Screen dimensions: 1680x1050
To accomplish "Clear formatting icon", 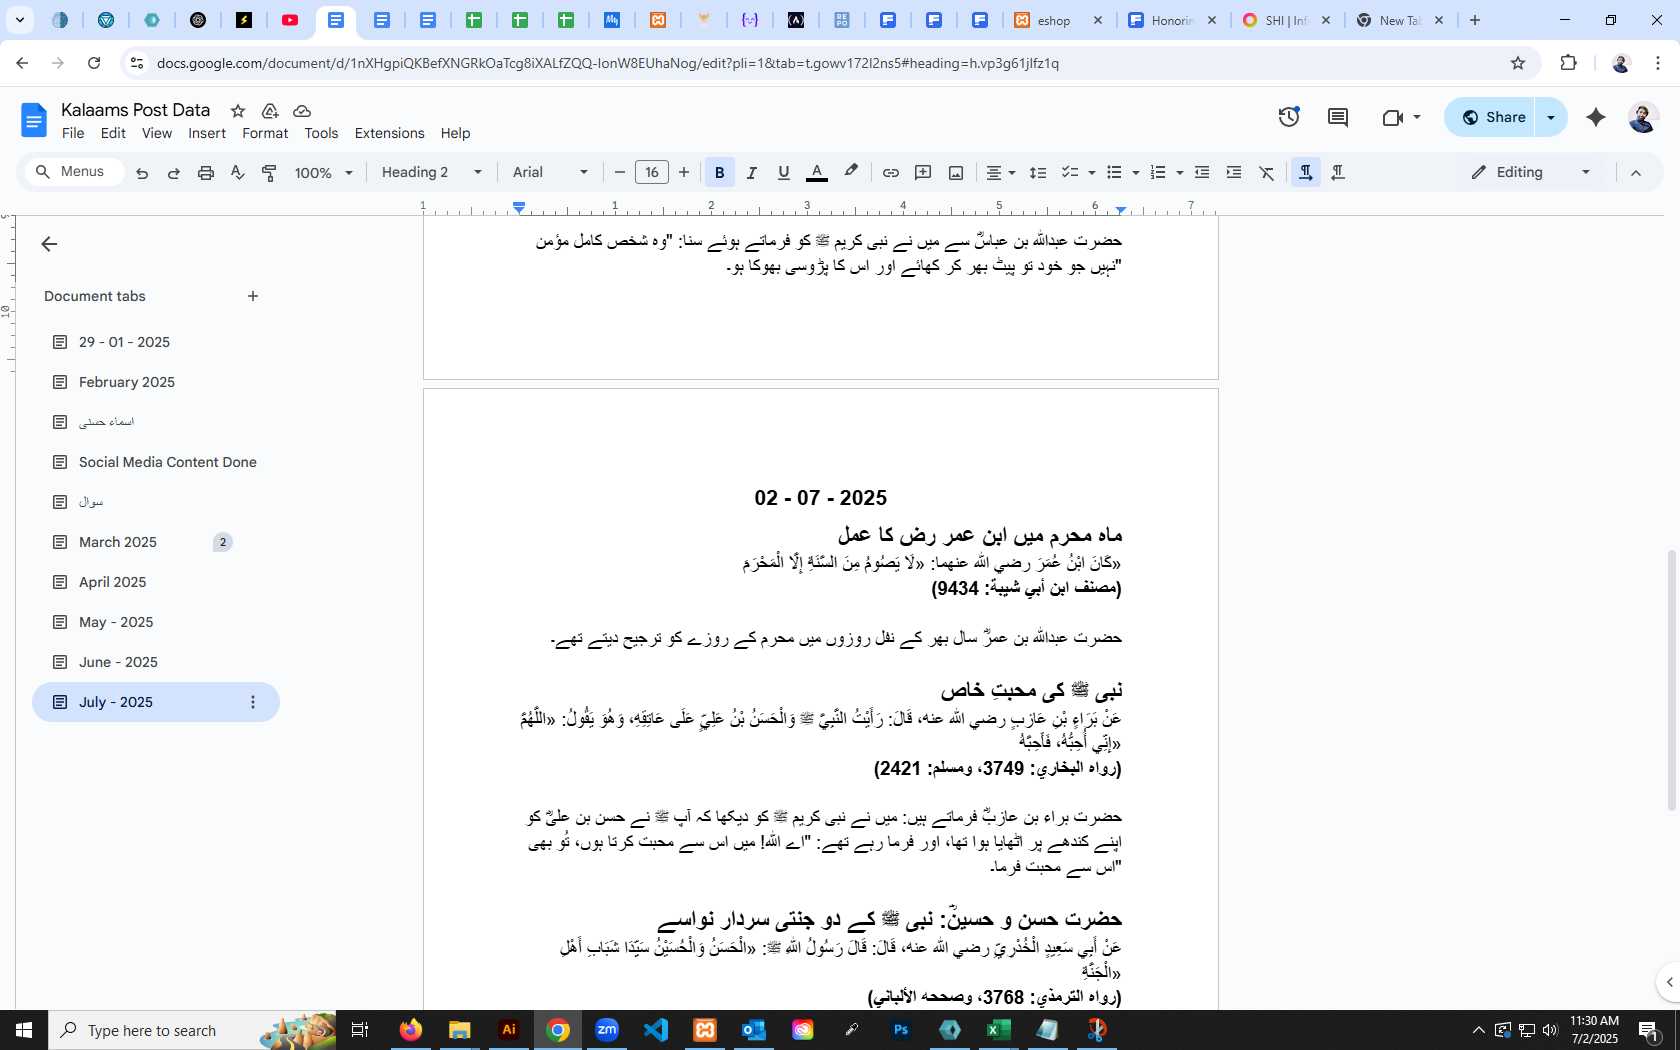I will [x=1266, y=173].
